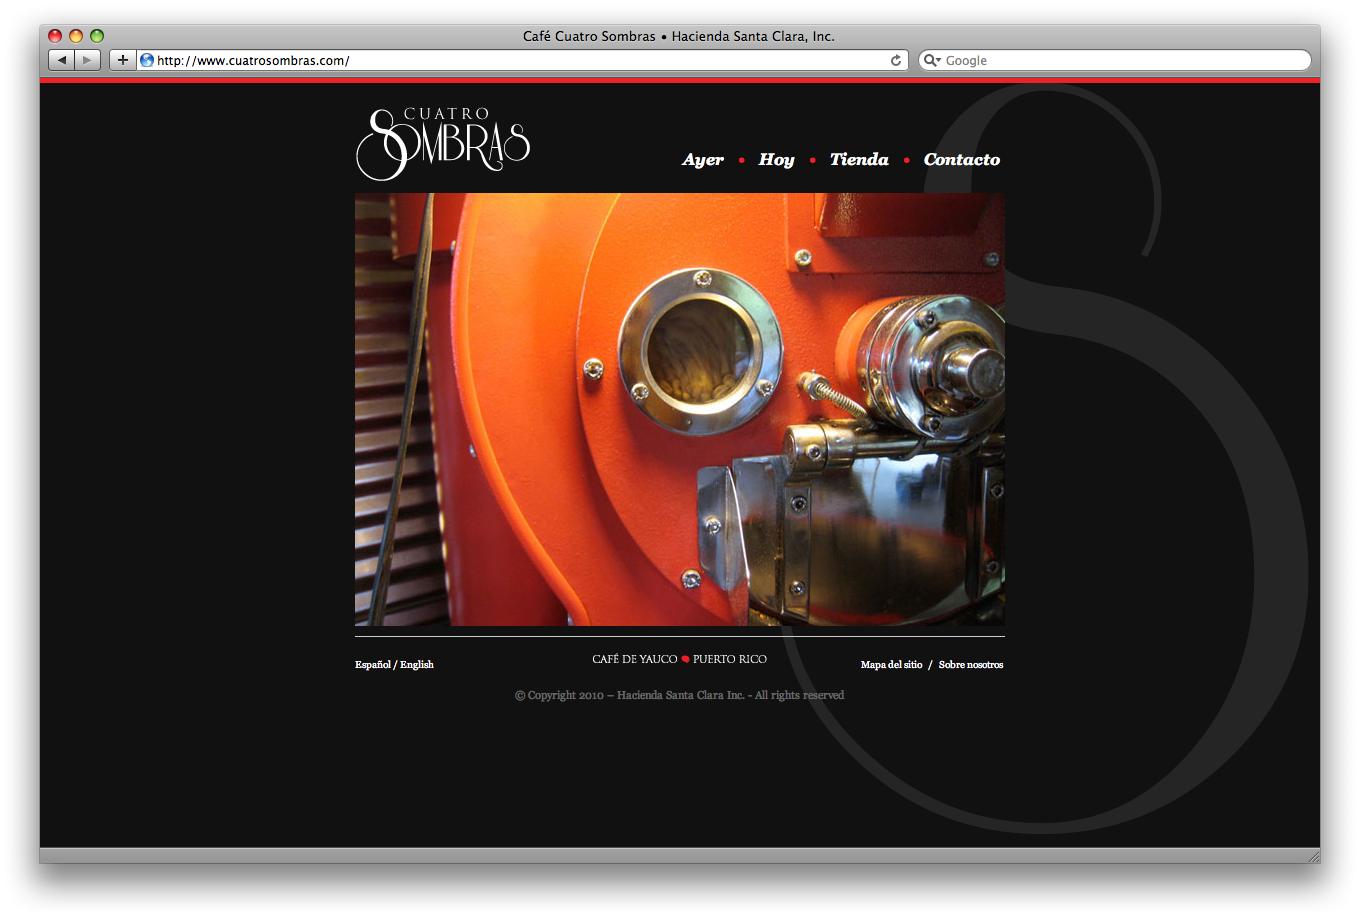The height and width of the screenshot is (918, 1360).
Task: Go to the Tienda page
Action: 859,160
